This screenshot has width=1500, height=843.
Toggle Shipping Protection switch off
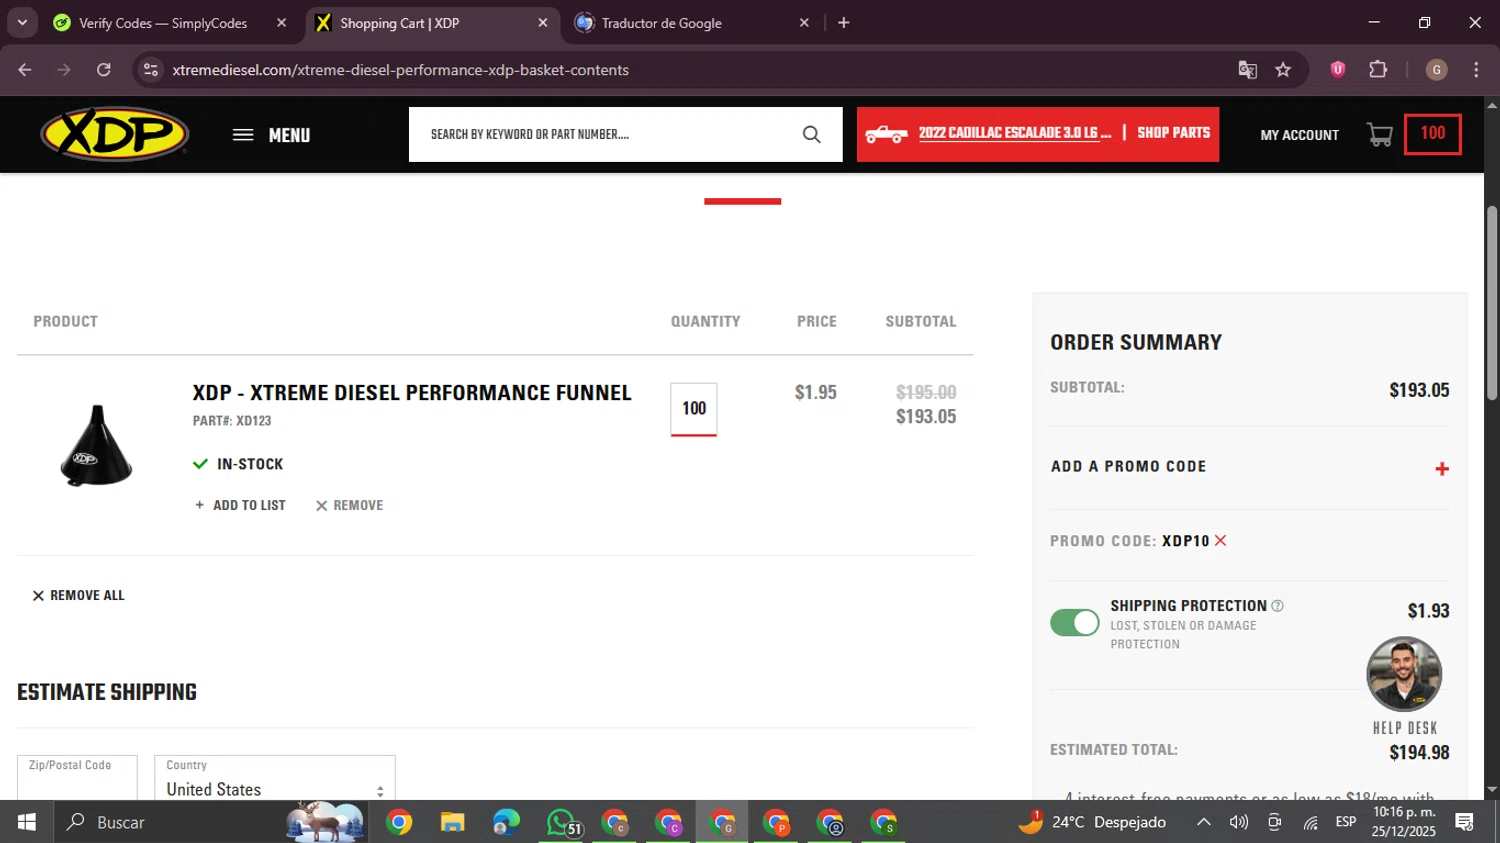(1075, 622)
